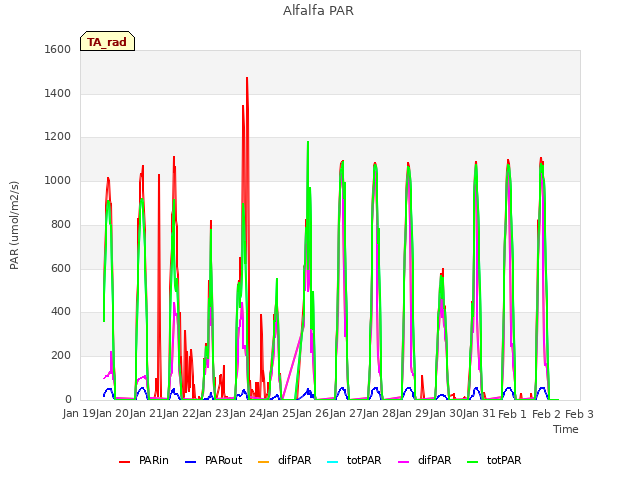Click the Feb 1 x-axis tick label

(x=512, y=414)
